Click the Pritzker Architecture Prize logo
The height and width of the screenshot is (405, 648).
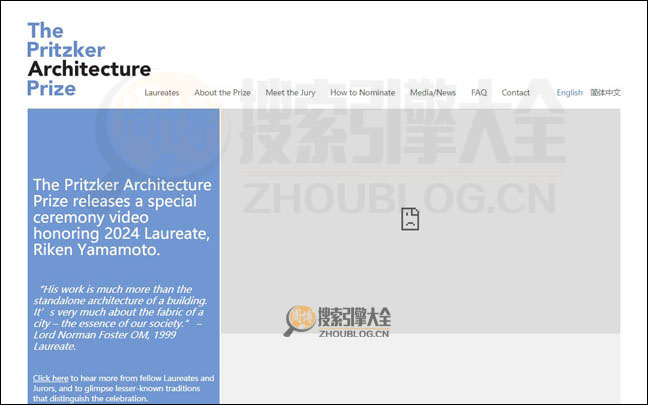tap(89, 59)
